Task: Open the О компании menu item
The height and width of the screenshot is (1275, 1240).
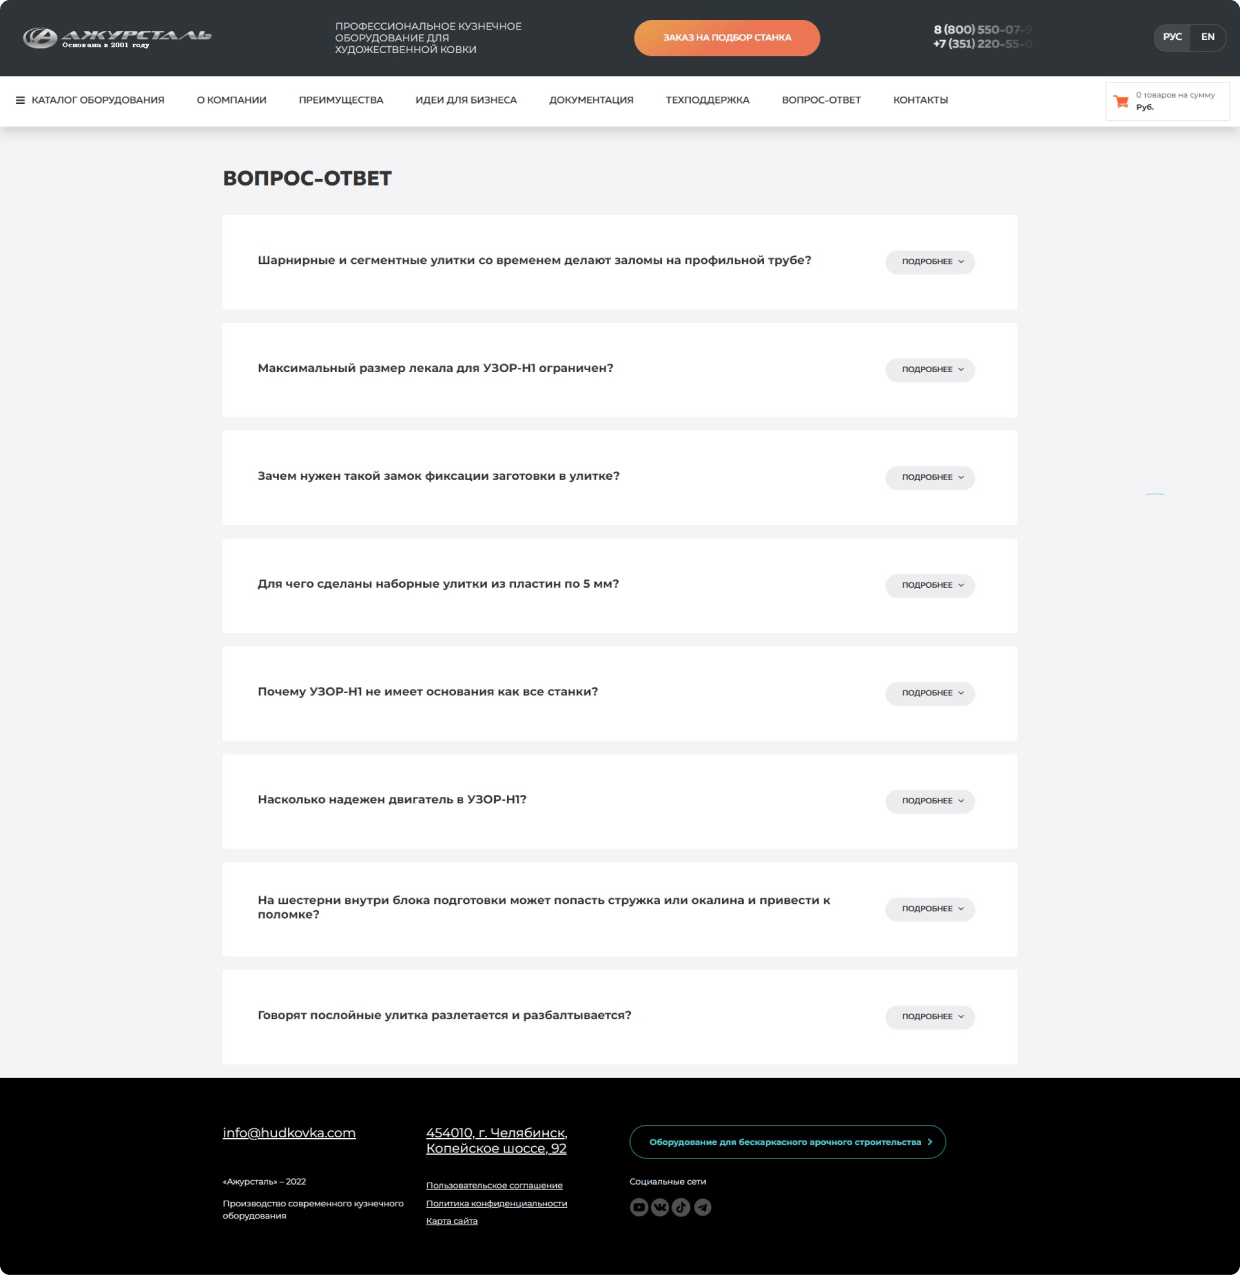Action: point(231,100)
